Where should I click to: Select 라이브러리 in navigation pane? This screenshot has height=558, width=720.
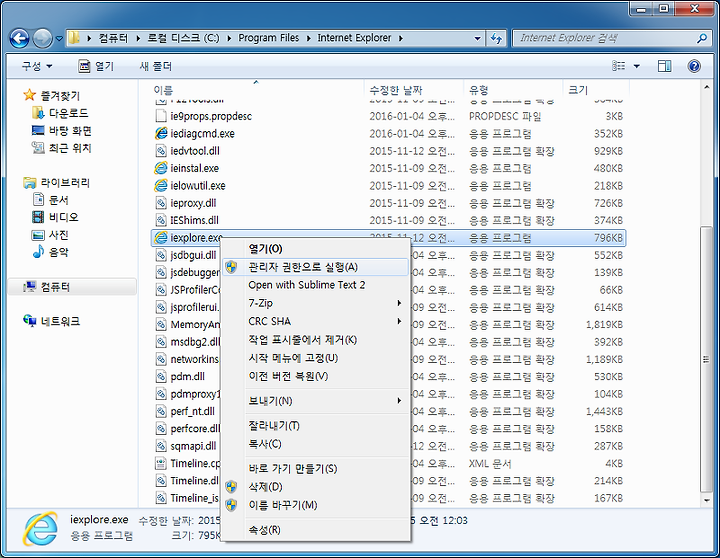(x=56, y=183)
